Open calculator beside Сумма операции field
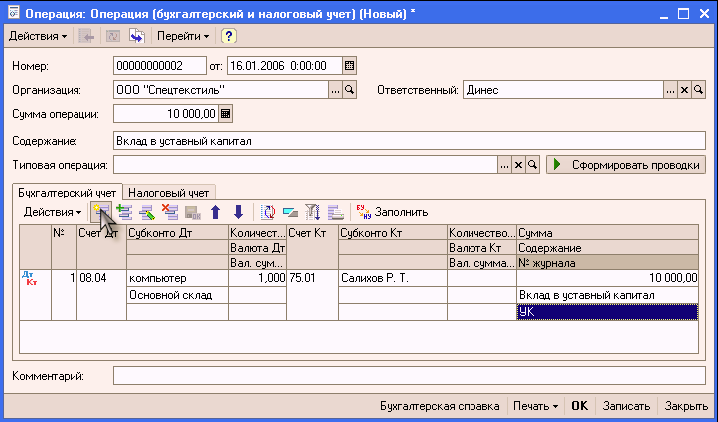Screen dimensions: 718x422 [x=226, y=114]
